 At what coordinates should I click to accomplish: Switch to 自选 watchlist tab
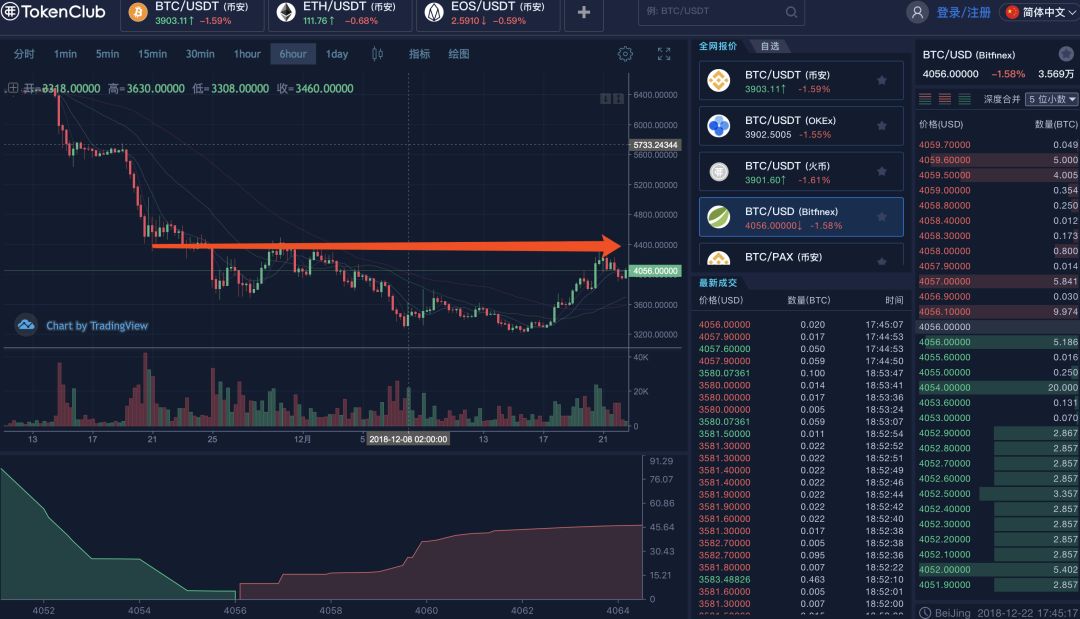pos(770,46)
